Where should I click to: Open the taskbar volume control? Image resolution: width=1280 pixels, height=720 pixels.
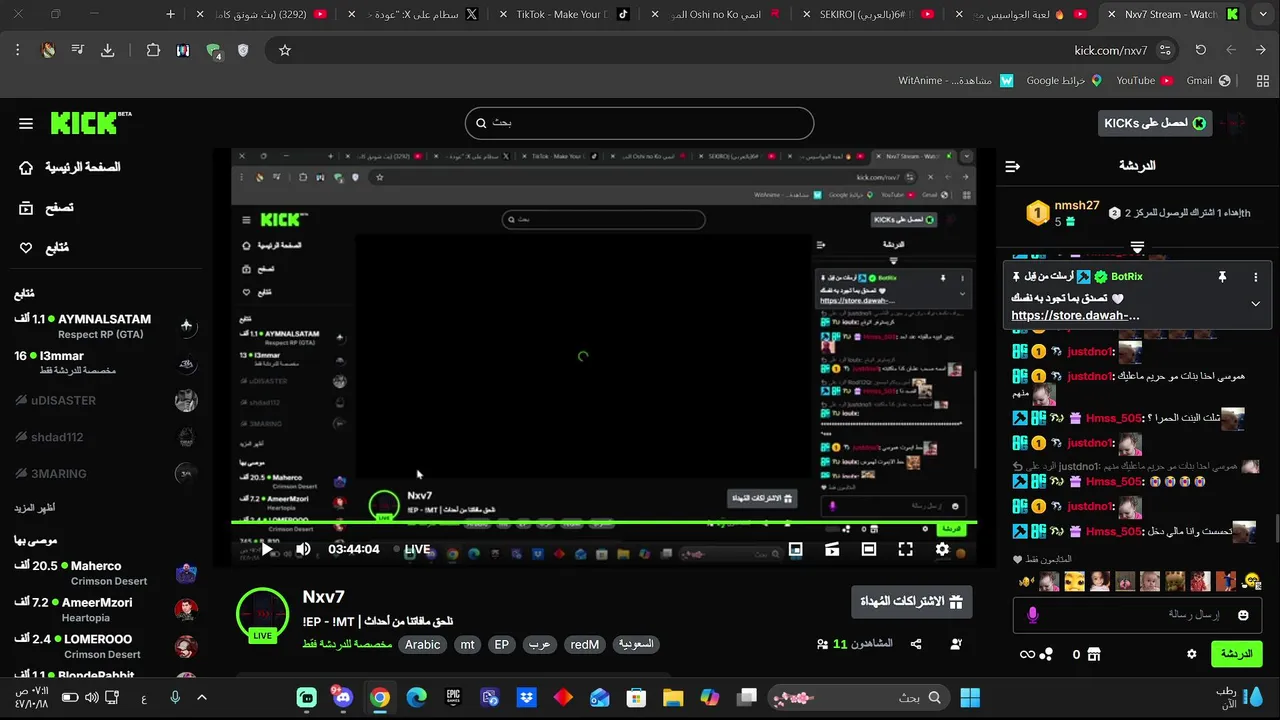click(x=91, y=697)
